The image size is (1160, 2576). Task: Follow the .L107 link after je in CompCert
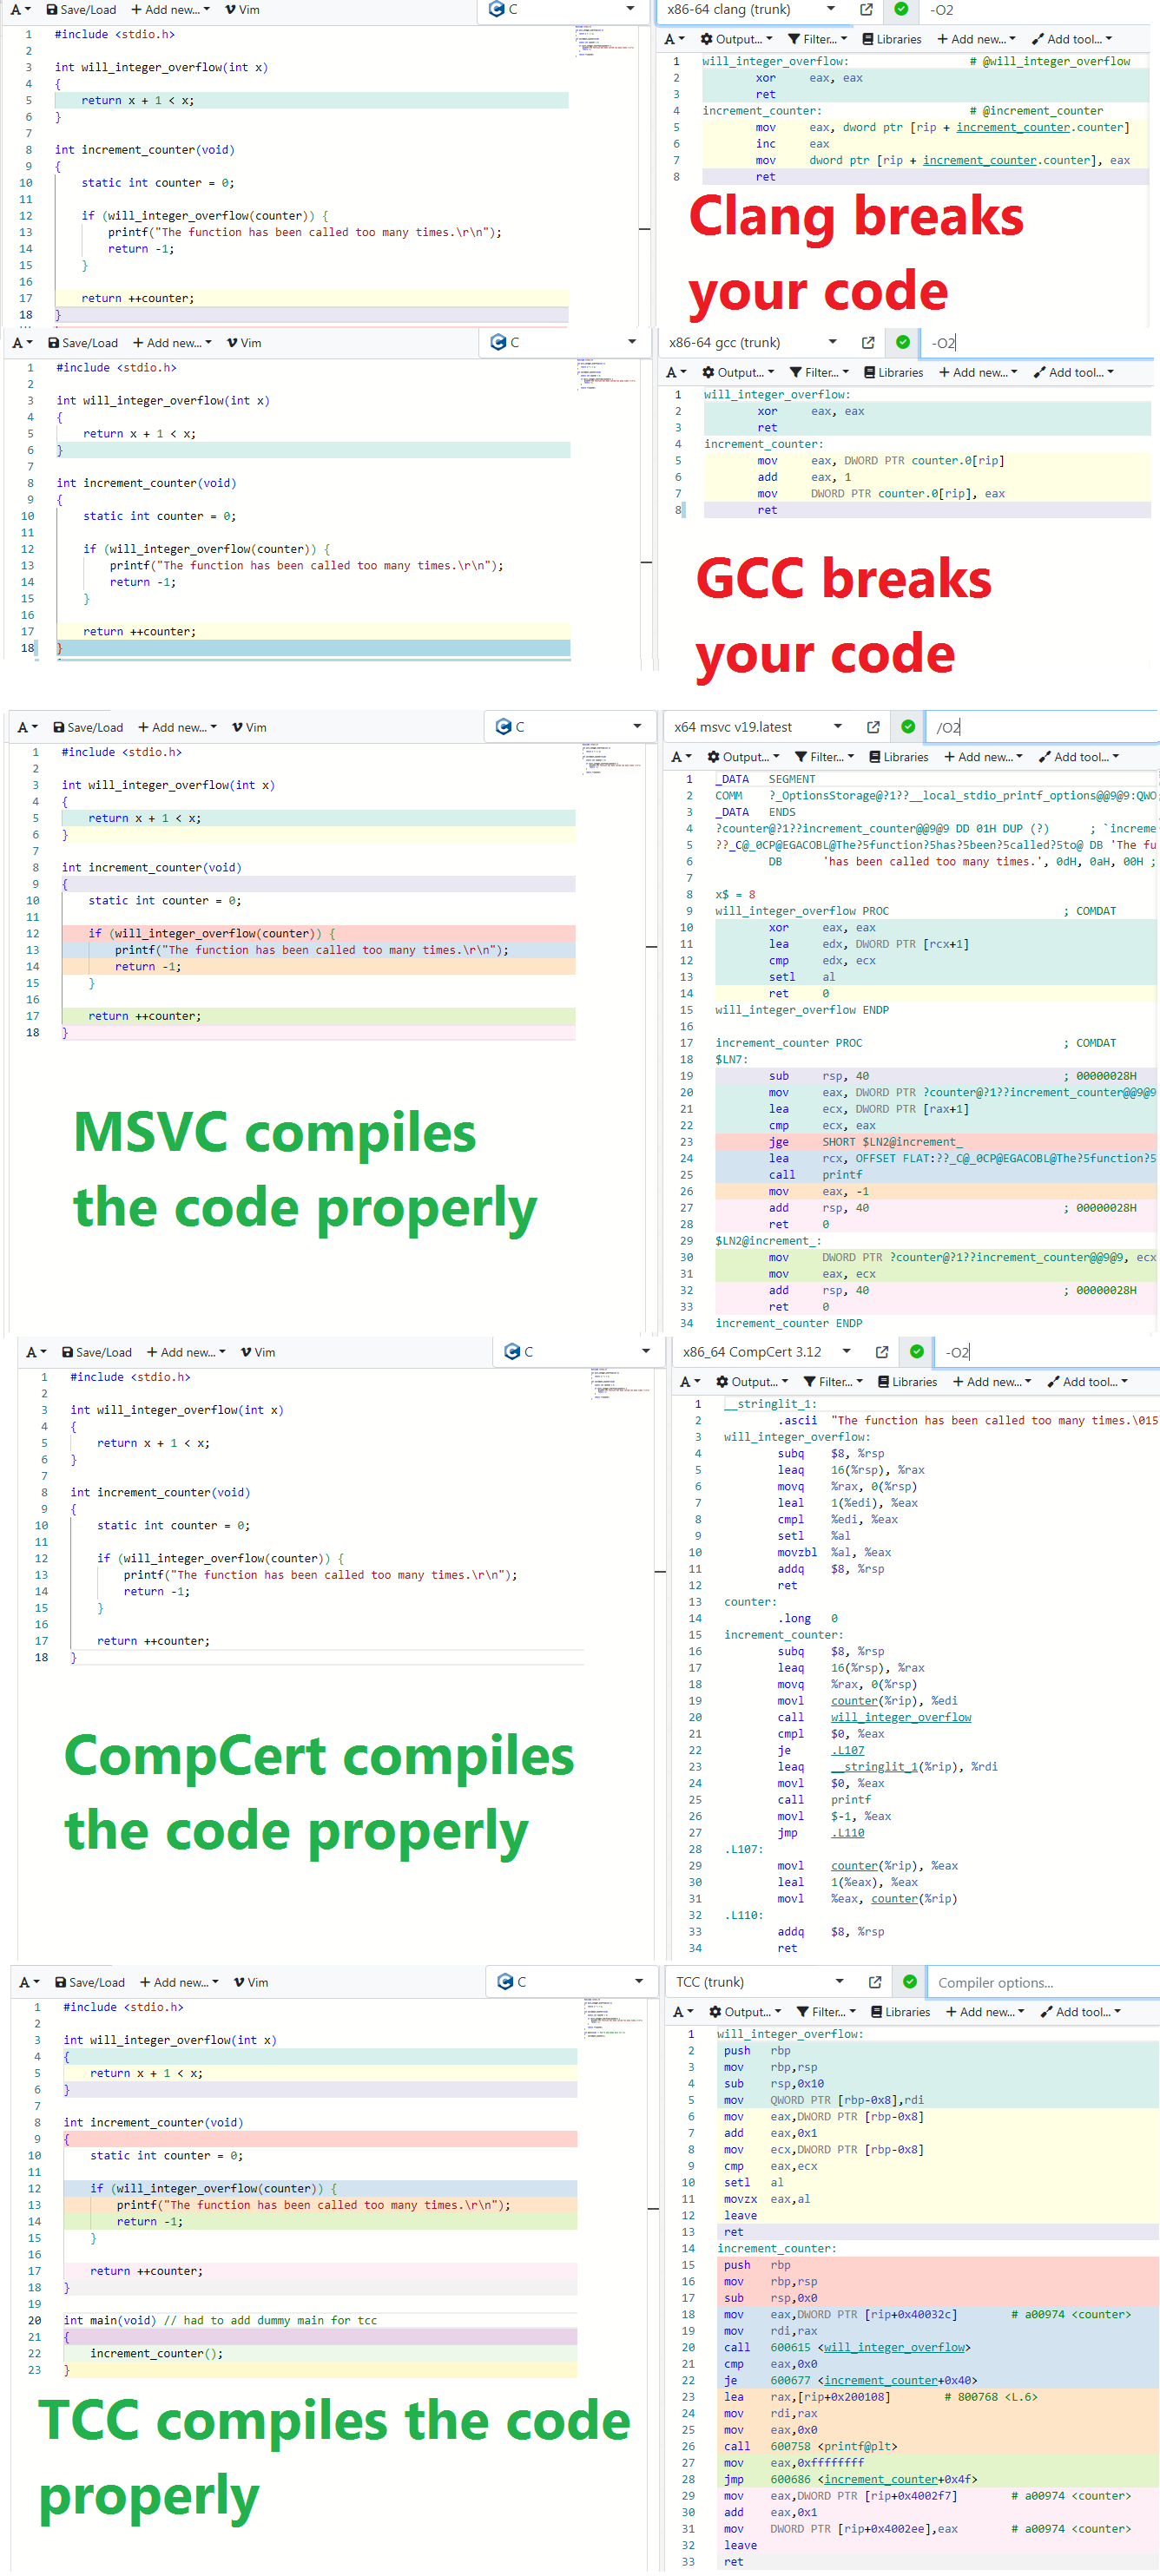pos(848,1751)
